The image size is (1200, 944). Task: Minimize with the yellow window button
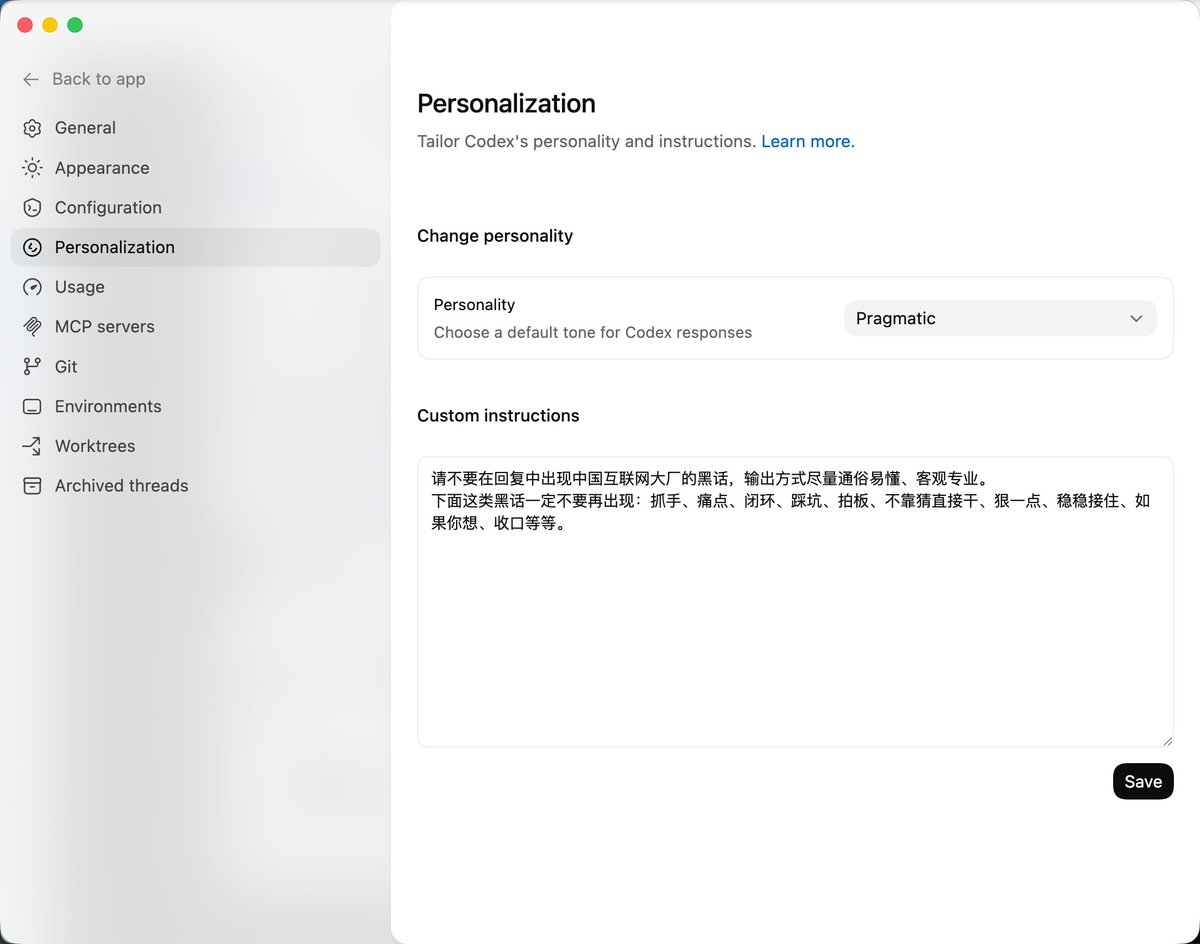pos(50,25)
